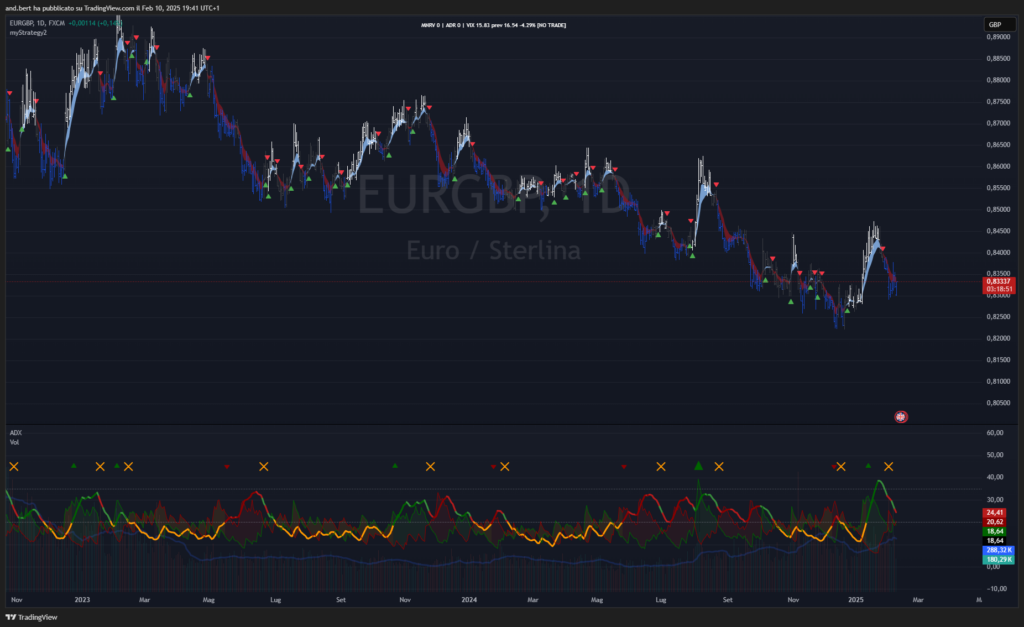Click the rightmost orange X marker in ADX pane

point(888,466)
